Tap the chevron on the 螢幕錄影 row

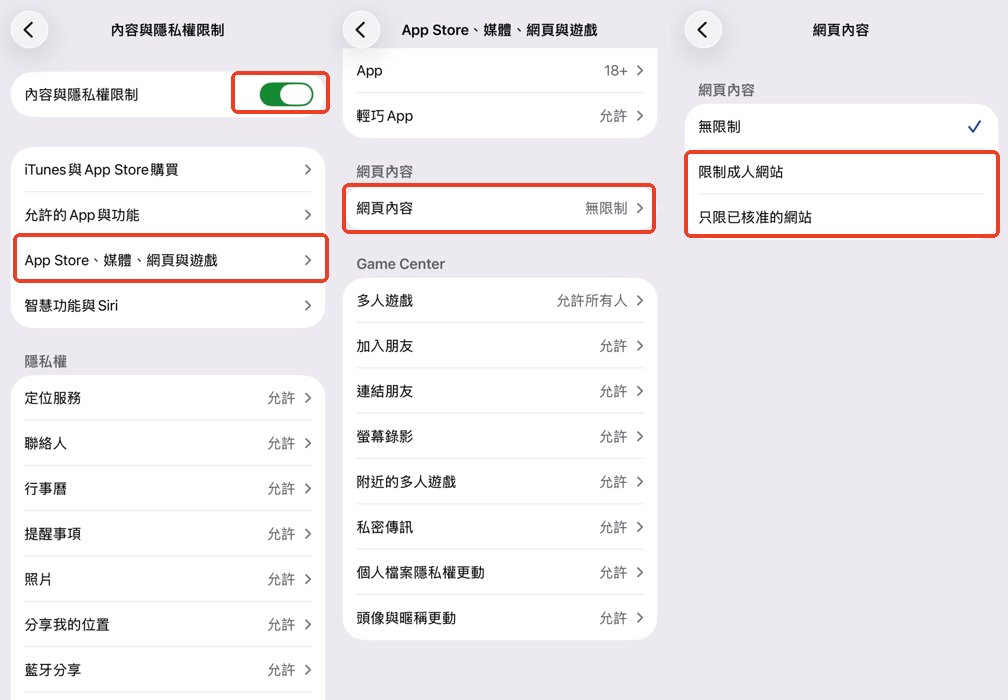(x=640, y=437)
